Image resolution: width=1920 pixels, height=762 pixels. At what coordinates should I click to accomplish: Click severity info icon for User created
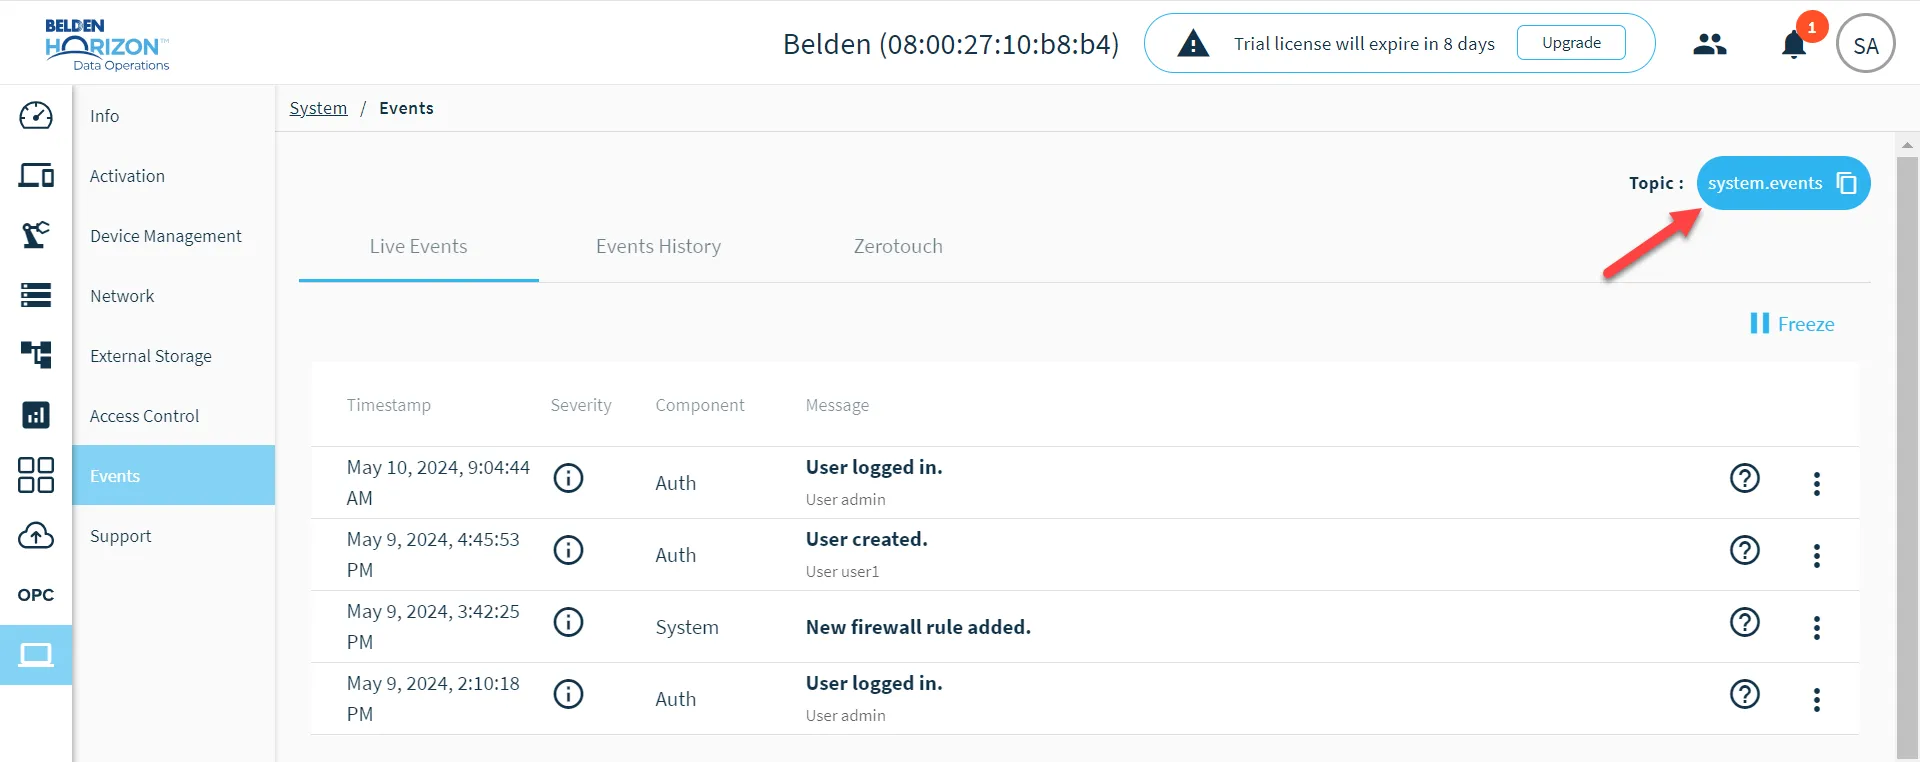click(569, 550)
